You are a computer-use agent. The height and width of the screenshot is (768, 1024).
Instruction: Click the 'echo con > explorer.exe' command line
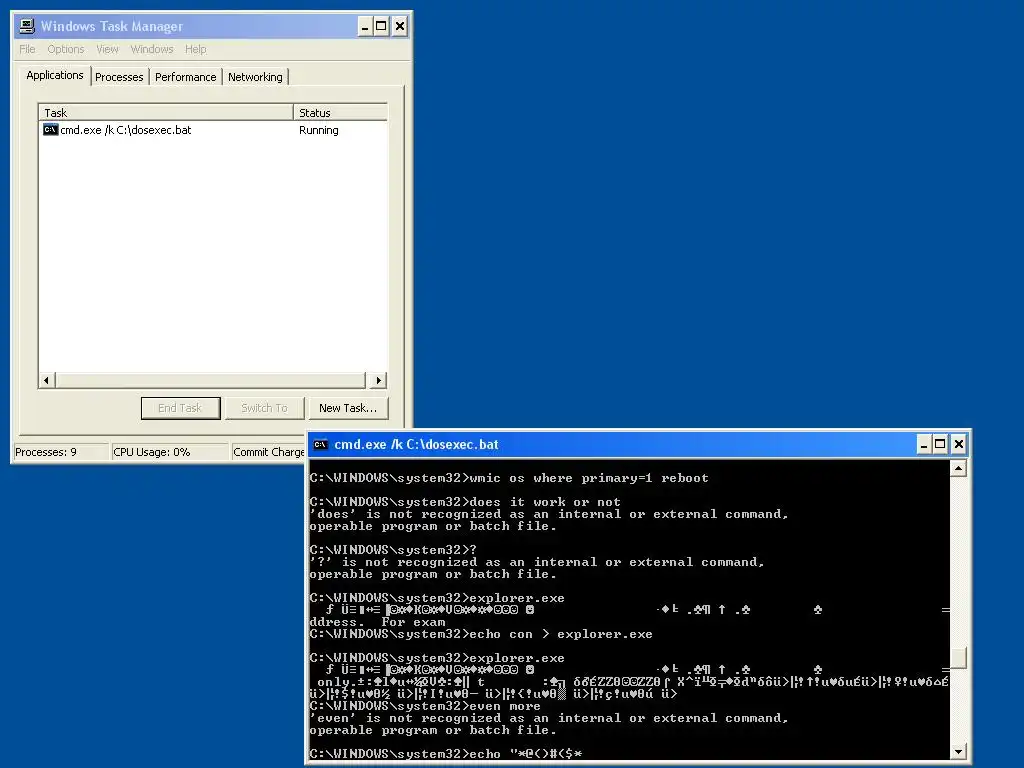(x=481, y=634)
